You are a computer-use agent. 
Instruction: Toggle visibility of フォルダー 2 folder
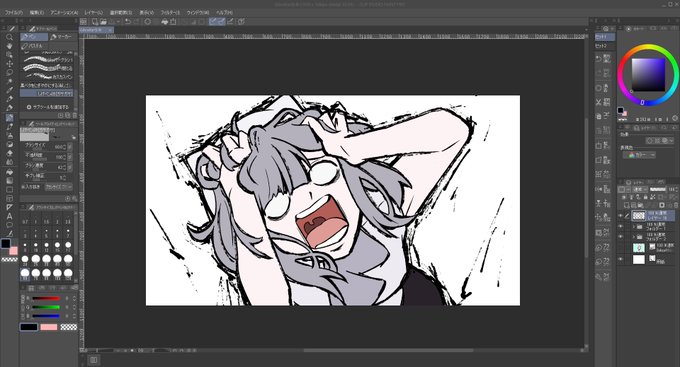tap(621, 237)
